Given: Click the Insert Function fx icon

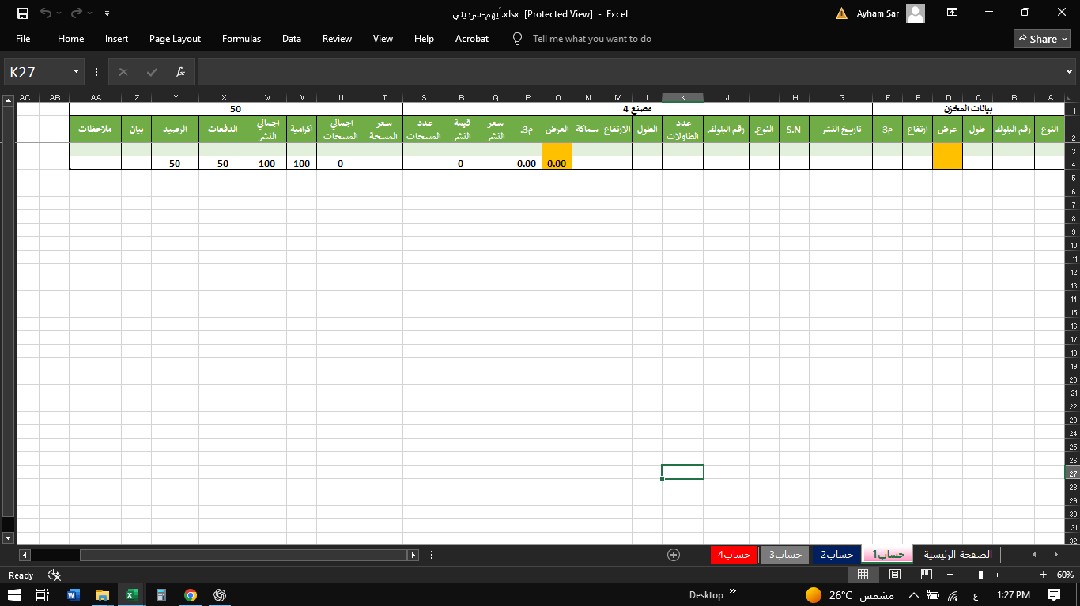Looking at the screenshot, I should tap(179, 72).
